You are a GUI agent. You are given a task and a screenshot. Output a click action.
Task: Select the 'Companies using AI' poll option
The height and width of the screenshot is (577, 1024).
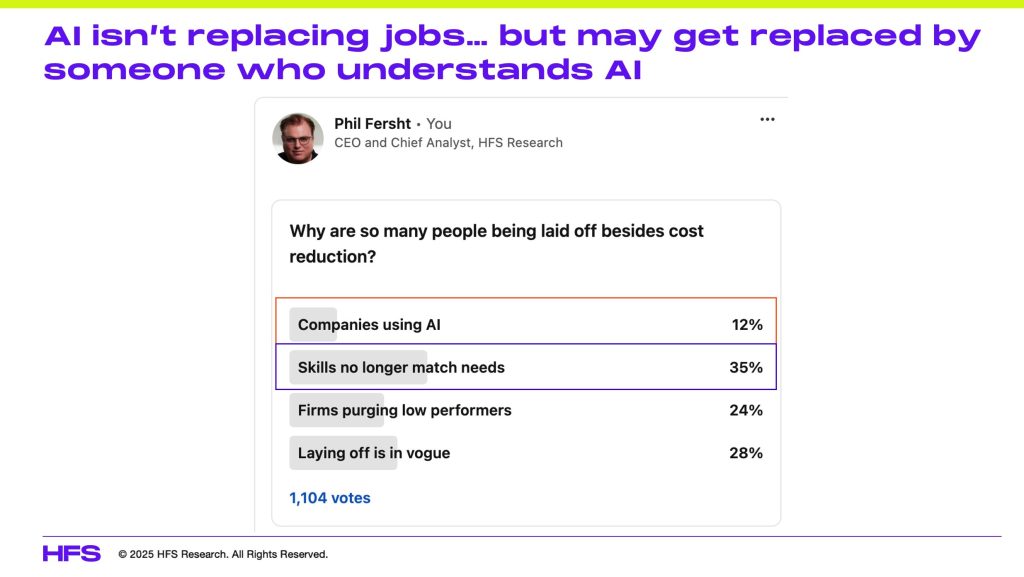(526, 324)
